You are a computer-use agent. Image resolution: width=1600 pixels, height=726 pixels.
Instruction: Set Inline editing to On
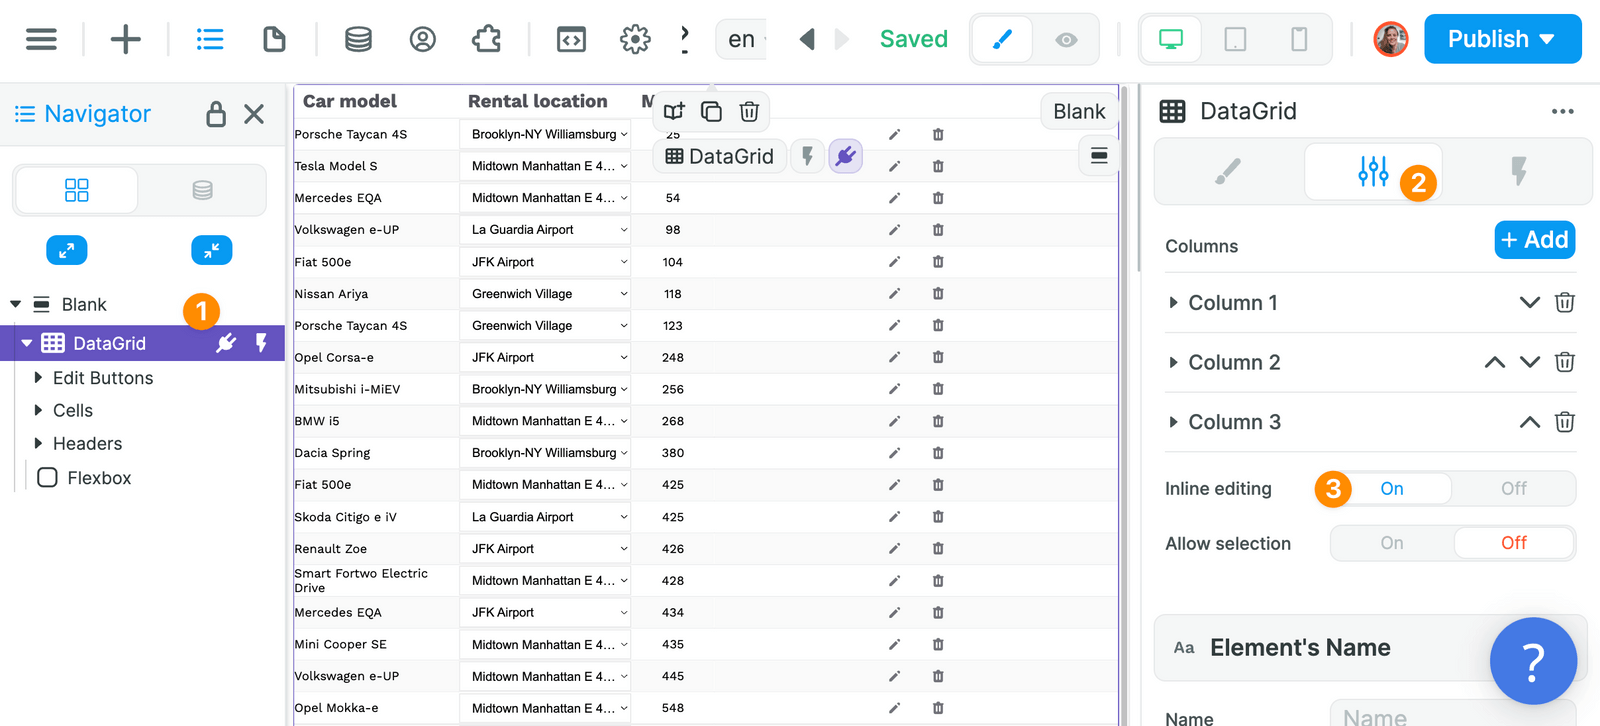[x=1392, y=488]
